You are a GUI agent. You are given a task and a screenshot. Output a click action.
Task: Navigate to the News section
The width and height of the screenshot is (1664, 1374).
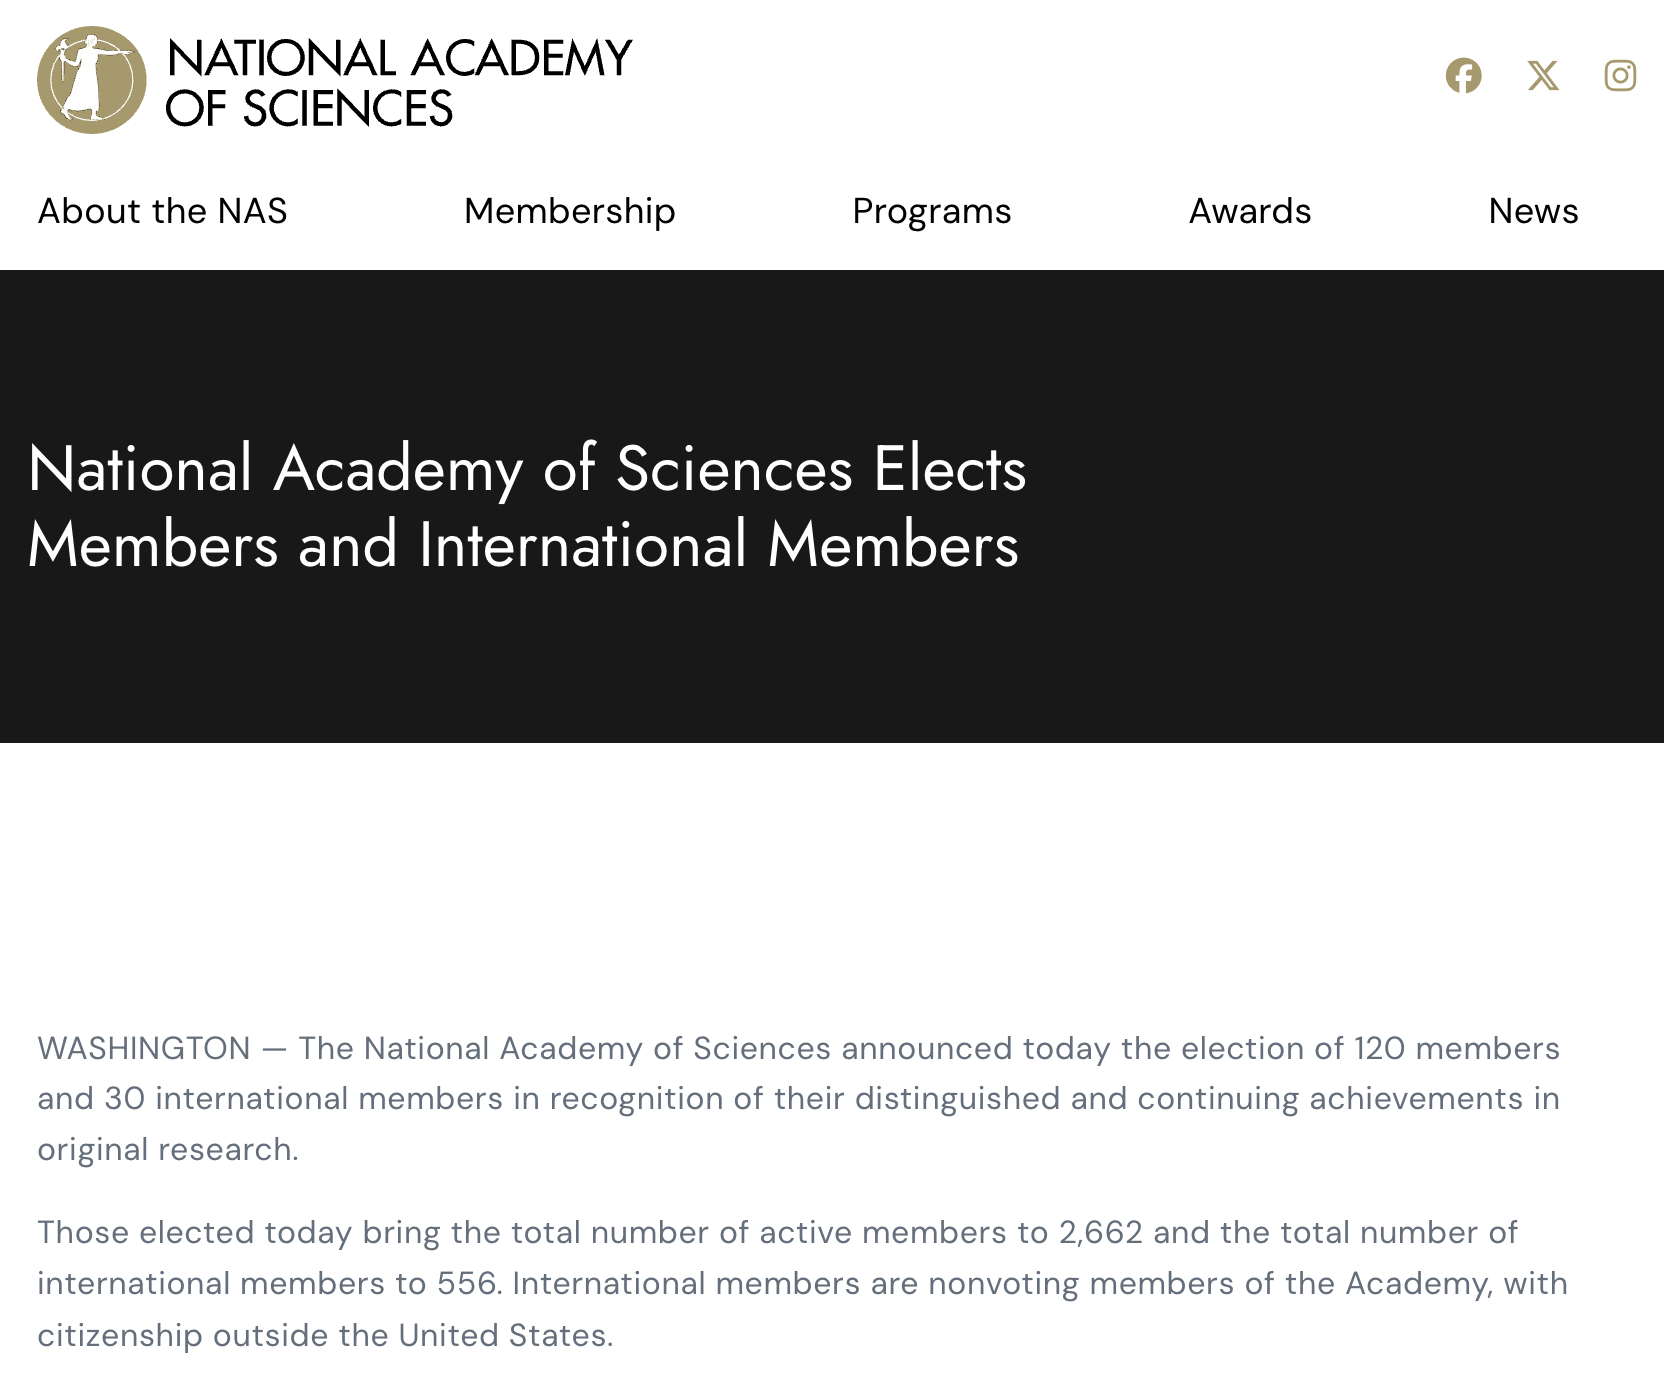1533,211
